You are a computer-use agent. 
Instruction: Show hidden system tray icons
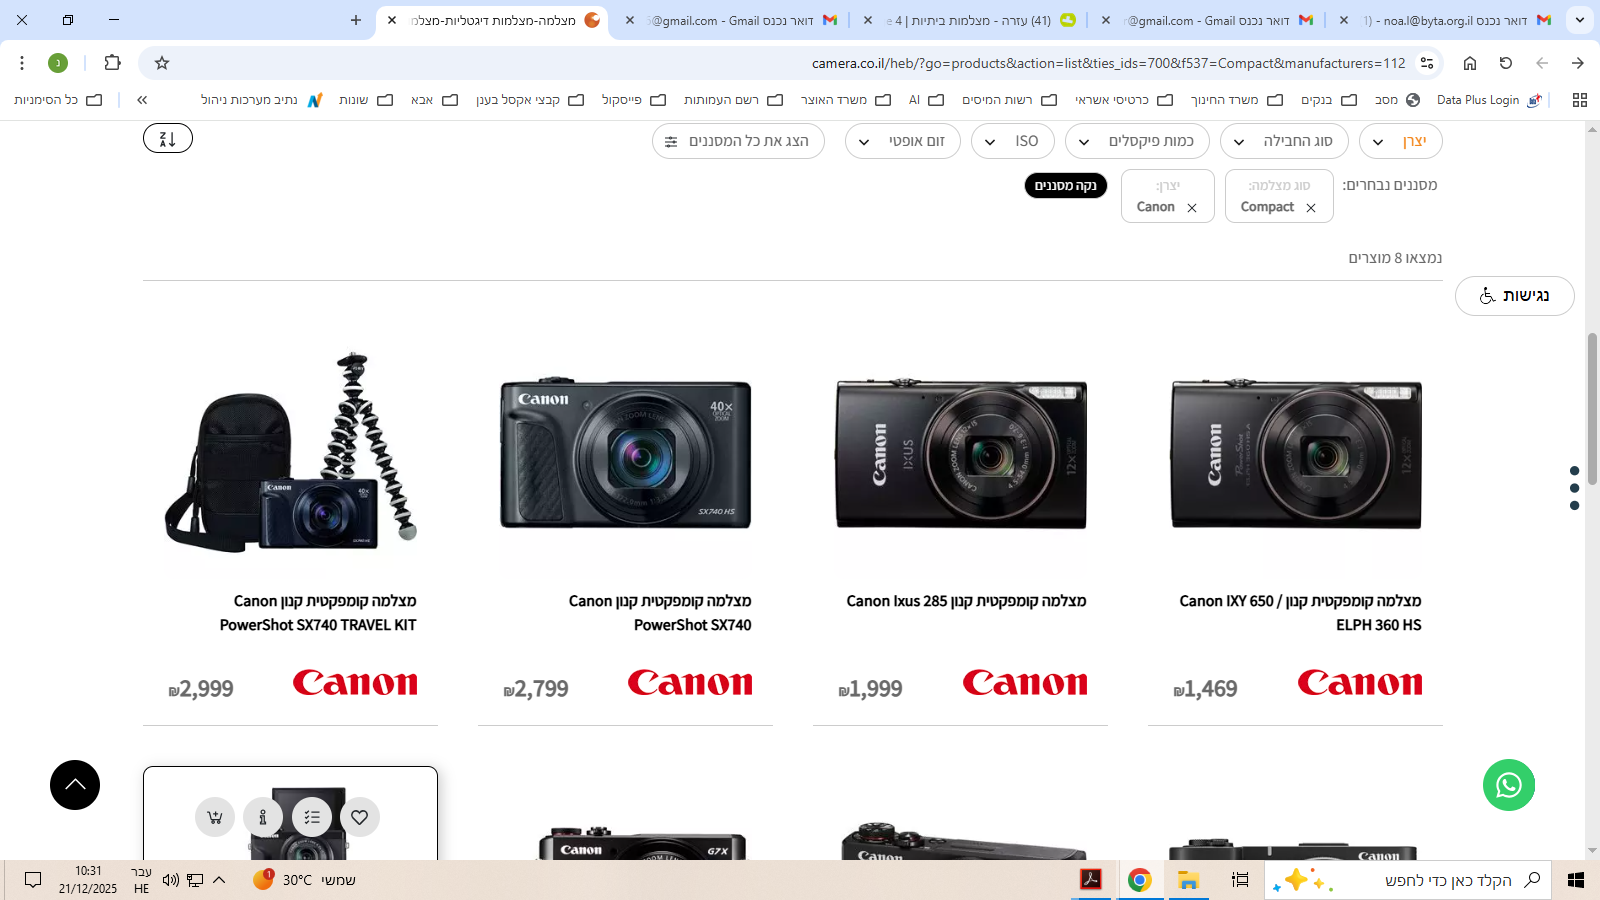pos(219,880)
